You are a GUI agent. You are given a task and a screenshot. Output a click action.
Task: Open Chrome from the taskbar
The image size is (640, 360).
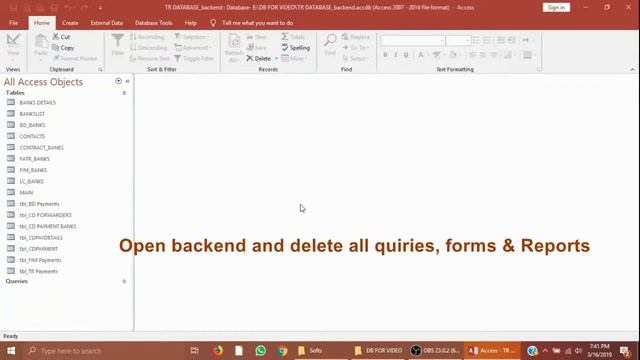(x=282, y=351)
